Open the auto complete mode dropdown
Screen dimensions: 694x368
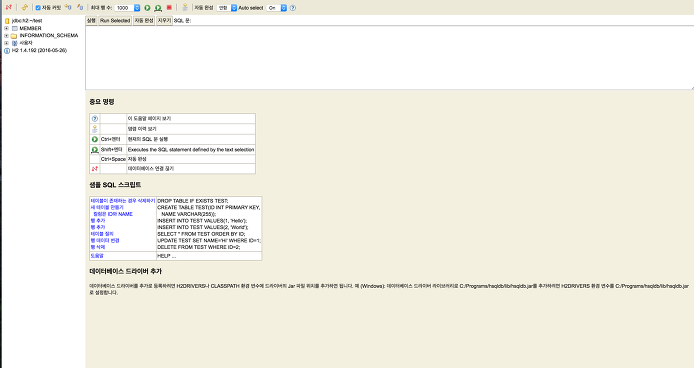coord(227,8)
